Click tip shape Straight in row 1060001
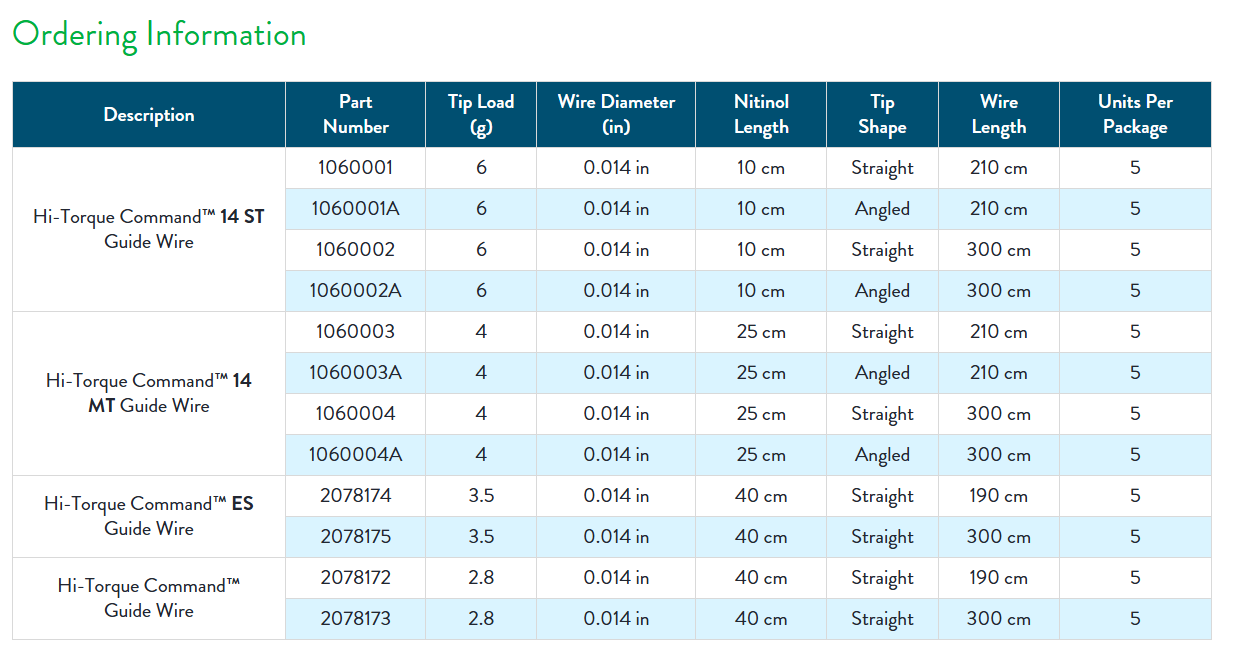The image size is (1233, 663). [882, 168]
